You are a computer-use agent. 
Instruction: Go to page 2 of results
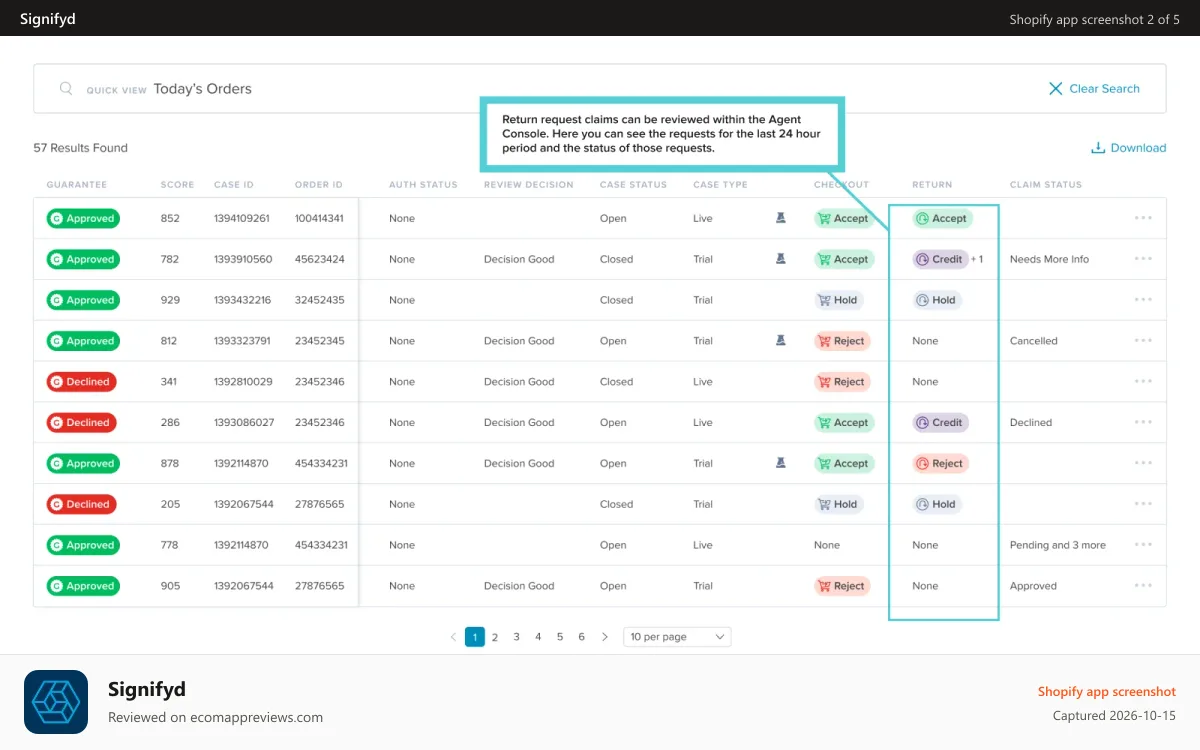(495, 637)
